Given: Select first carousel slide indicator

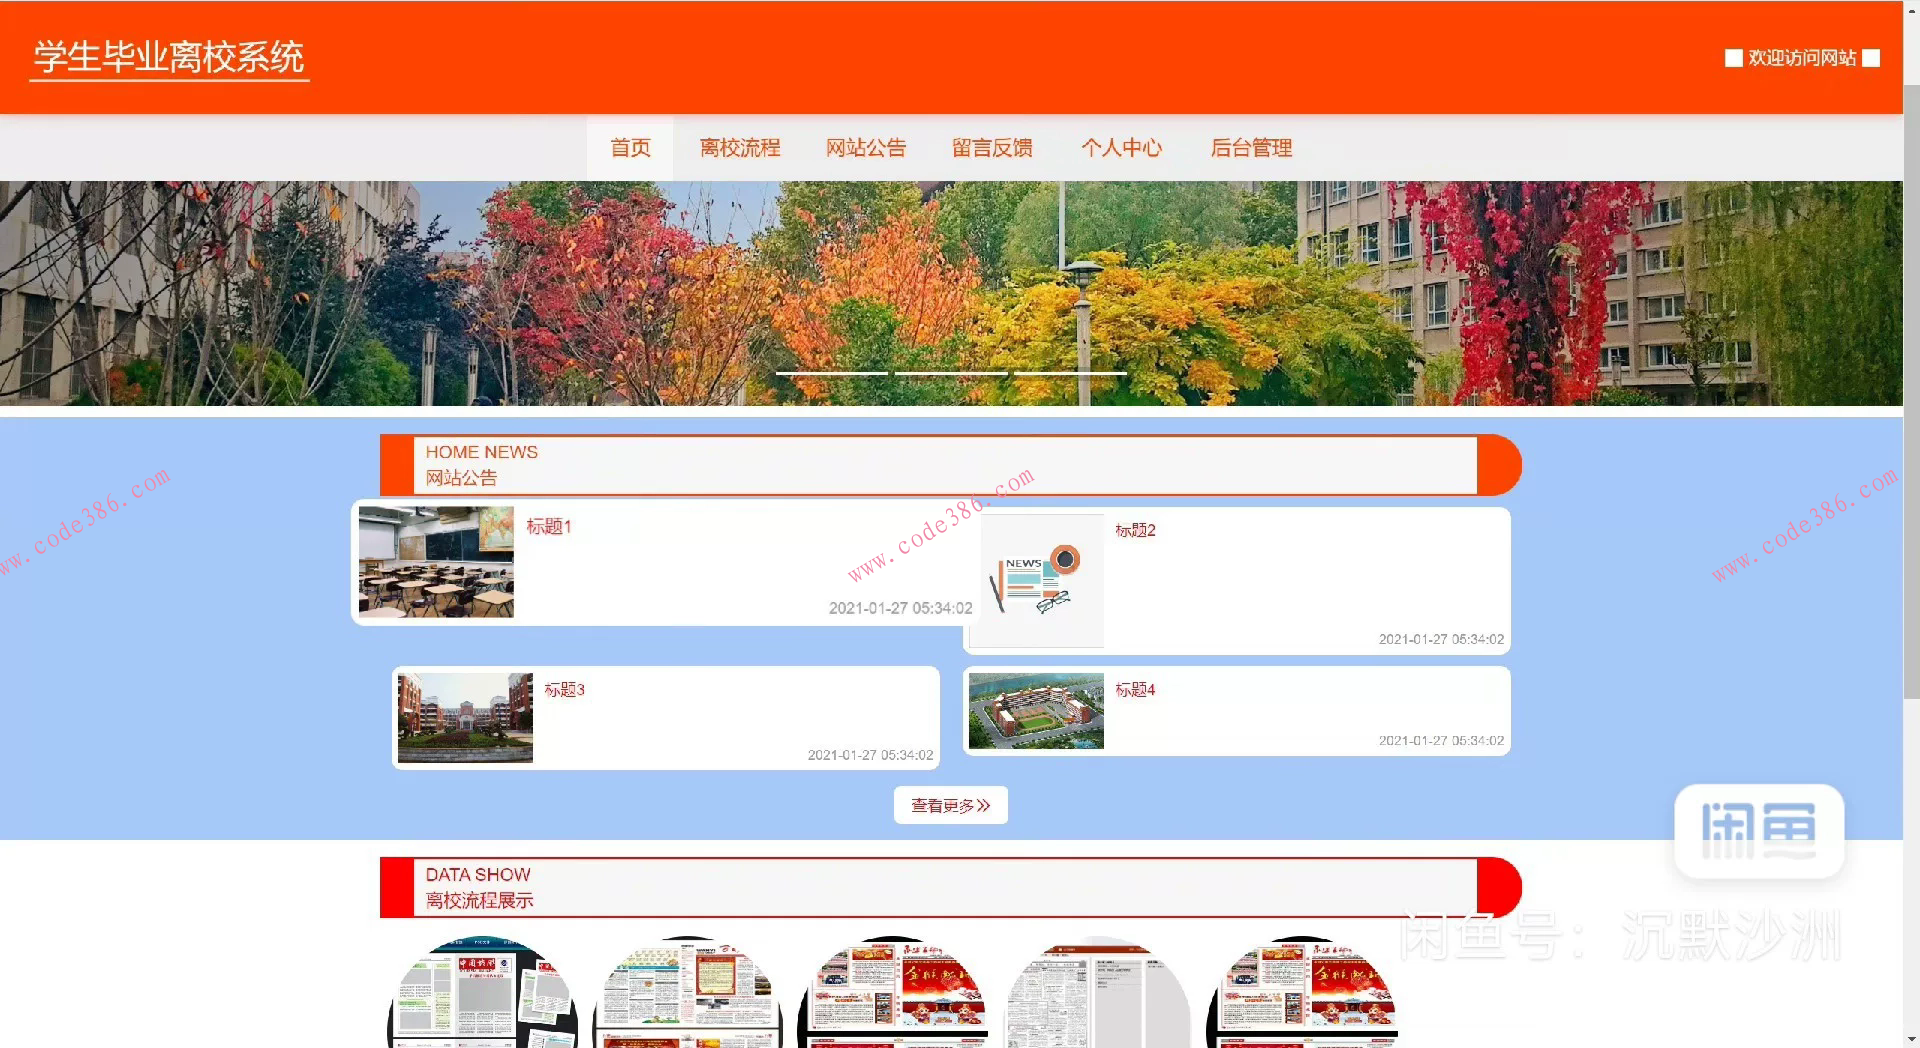Looking at the screenshot, I should click(832, 373).
